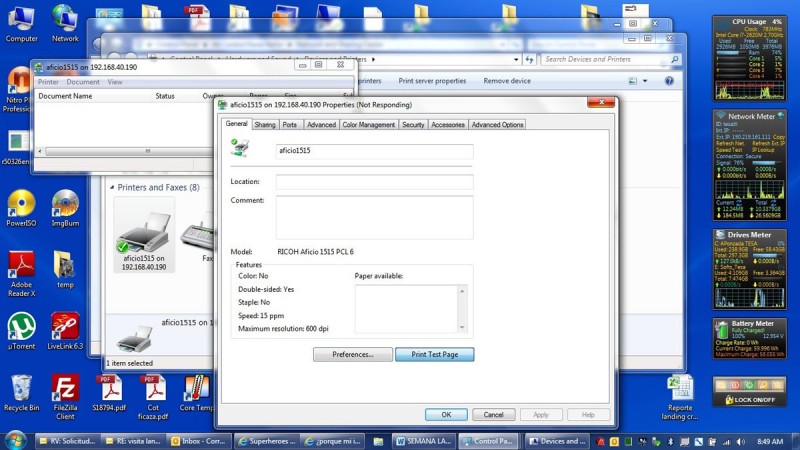Click the printer name field aficio1515
The width and height of the screenshot is (800, 450).
pos(374,151)
